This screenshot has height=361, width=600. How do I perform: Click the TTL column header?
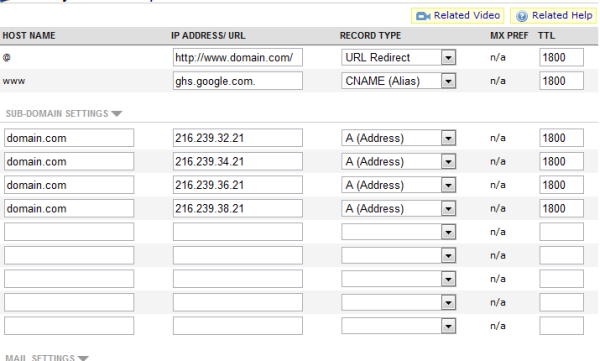click(546, 36)
